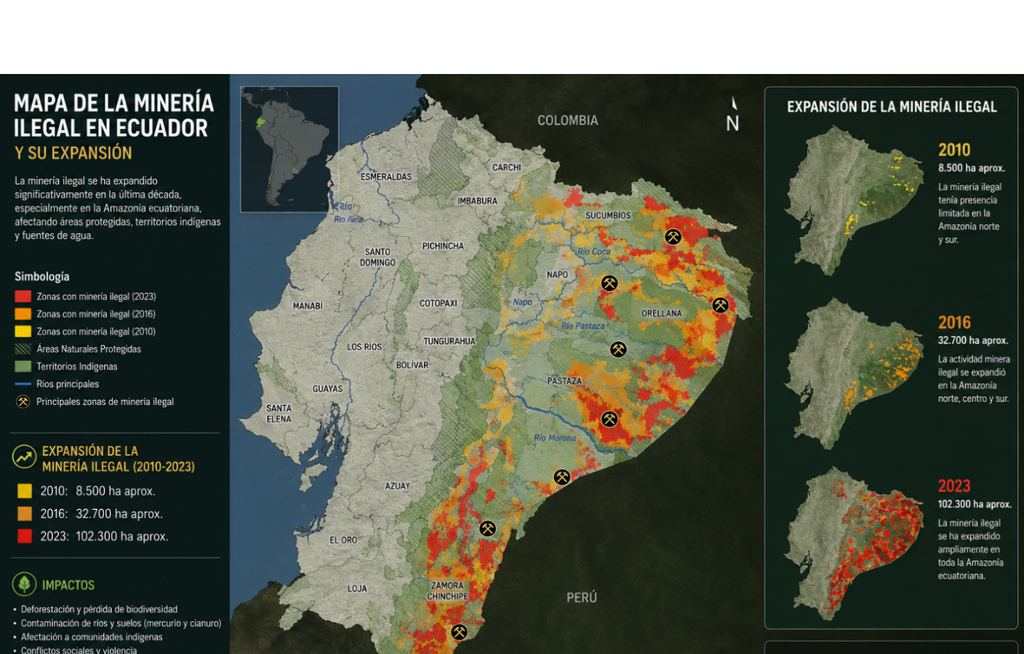Click the red legend swatch for Zonas 2023
1024x654 pixels.
(23, 297)
